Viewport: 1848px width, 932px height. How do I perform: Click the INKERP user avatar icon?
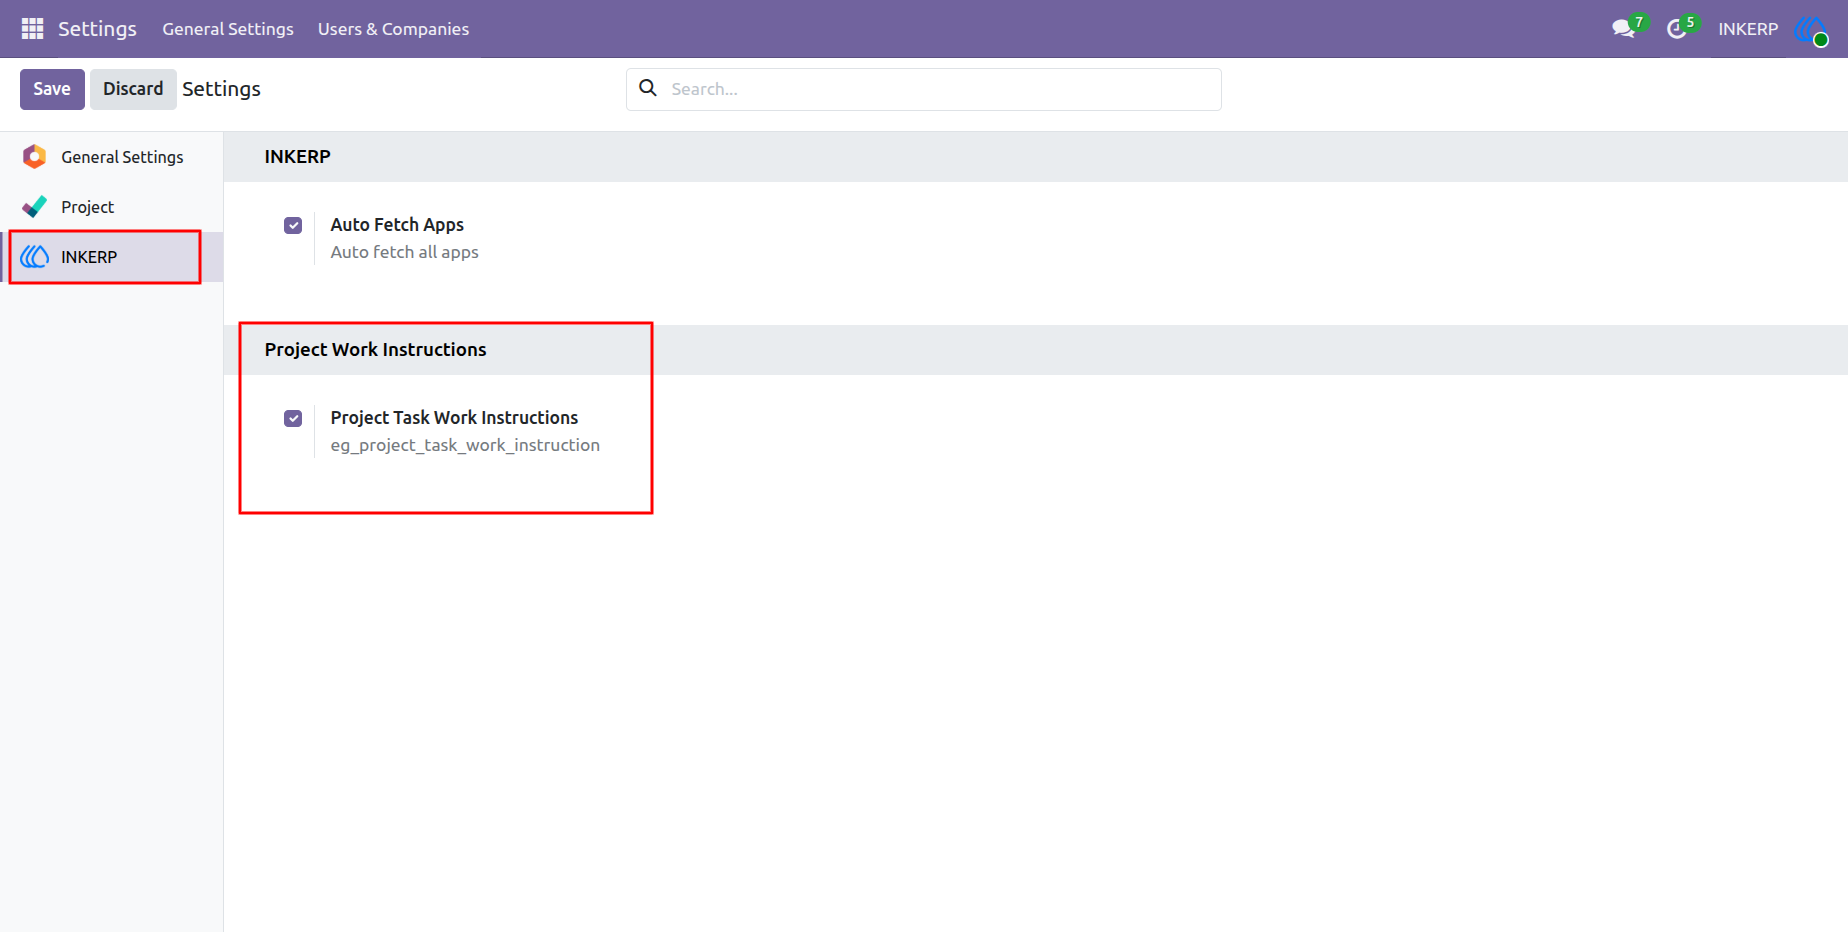(x=1811, y=30)
